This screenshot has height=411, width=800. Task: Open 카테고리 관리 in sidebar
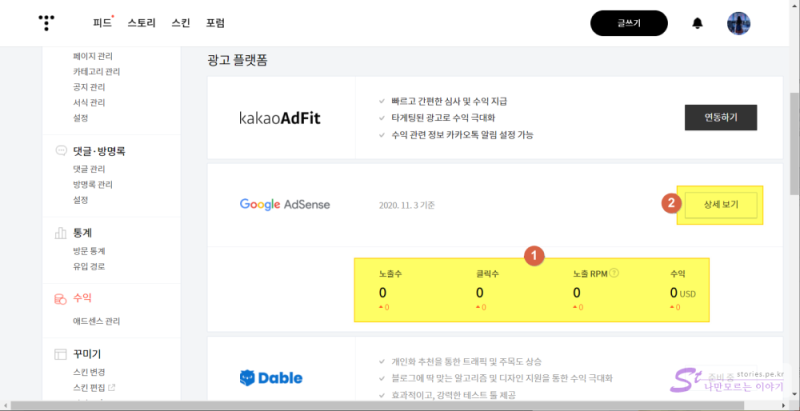(96, 71)
